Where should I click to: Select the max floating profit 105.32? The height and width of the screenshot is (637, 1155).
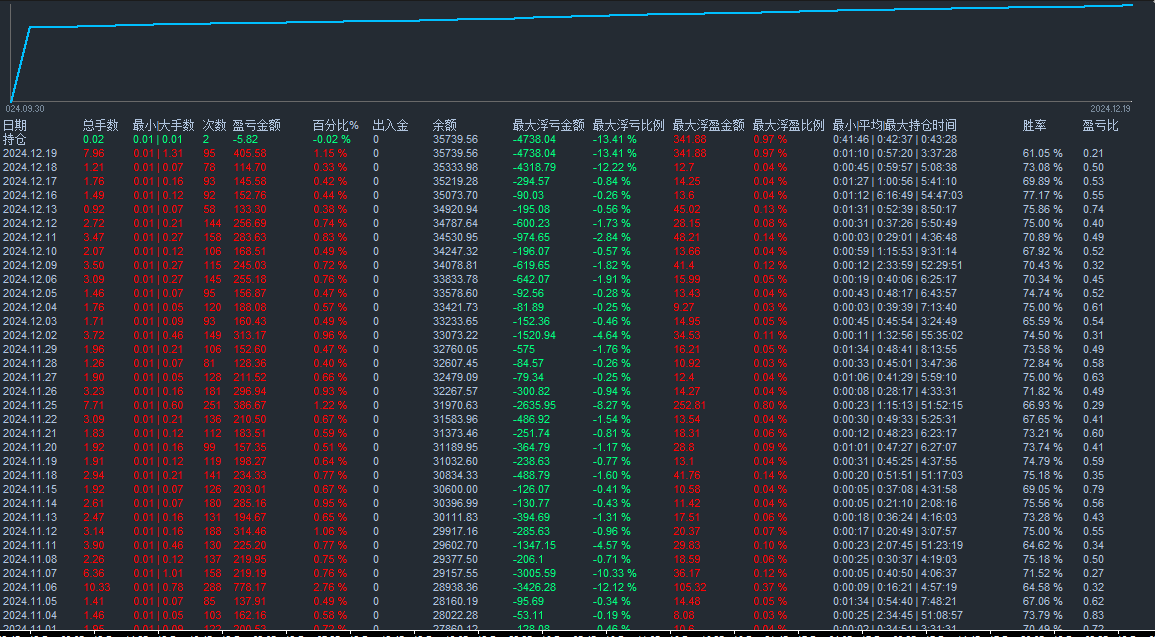tap(689, 587)
